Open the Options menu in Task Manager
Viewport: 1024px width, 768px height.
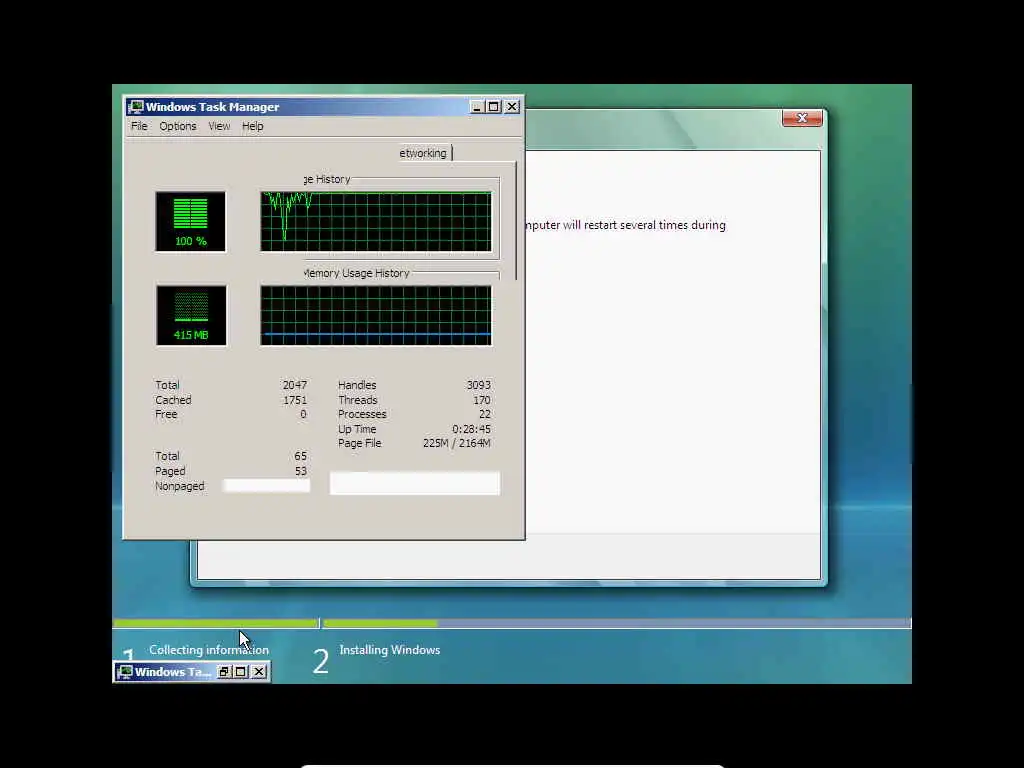tap(178, 126)
